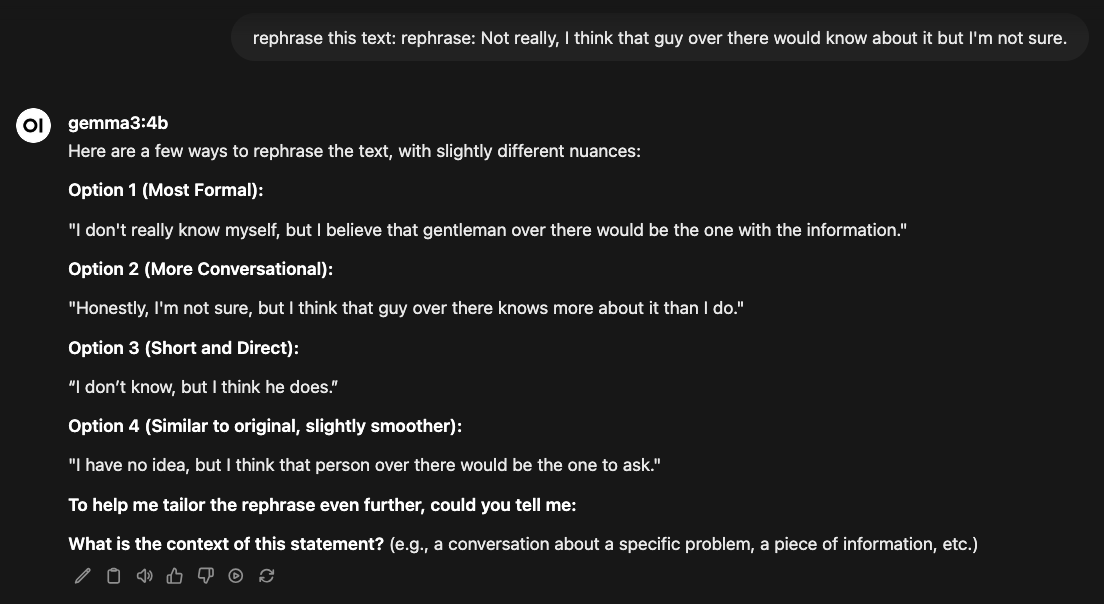This screenshot has width=1104, height=604.
Task: Select the gemma3:4b model name
Action: tap(117, 123)
